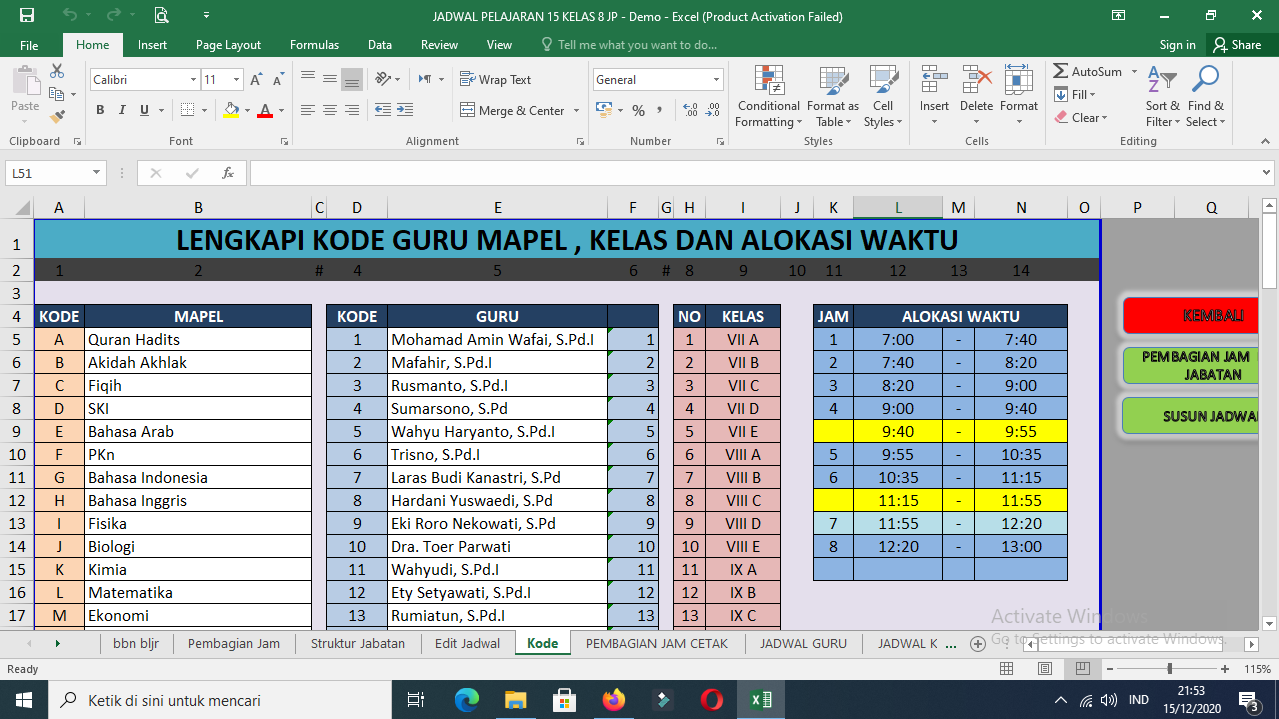This screenshot has width=1279, height=719.
Task: Click Sign in link
Action: point(1177,45)
